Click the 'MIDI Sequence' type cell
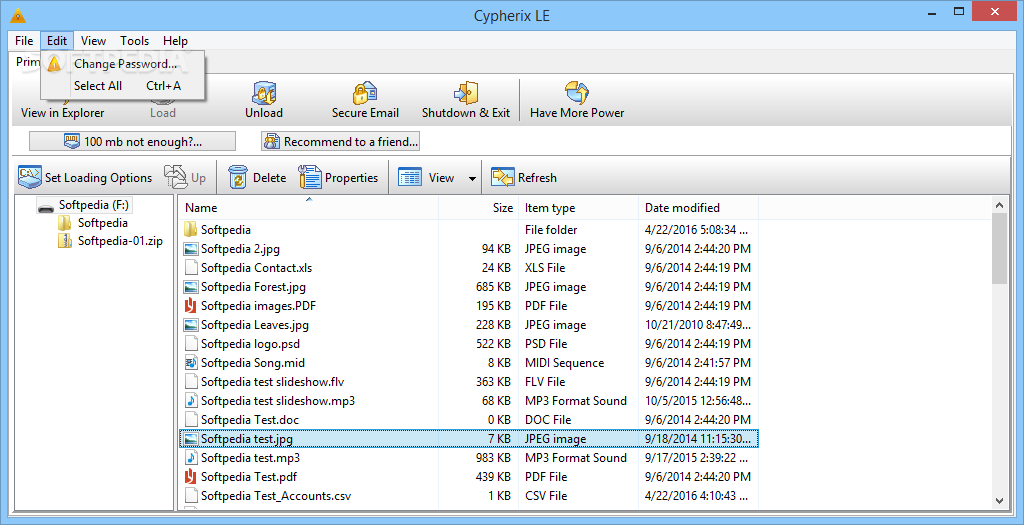The image size is (1024, 525). 564,363
